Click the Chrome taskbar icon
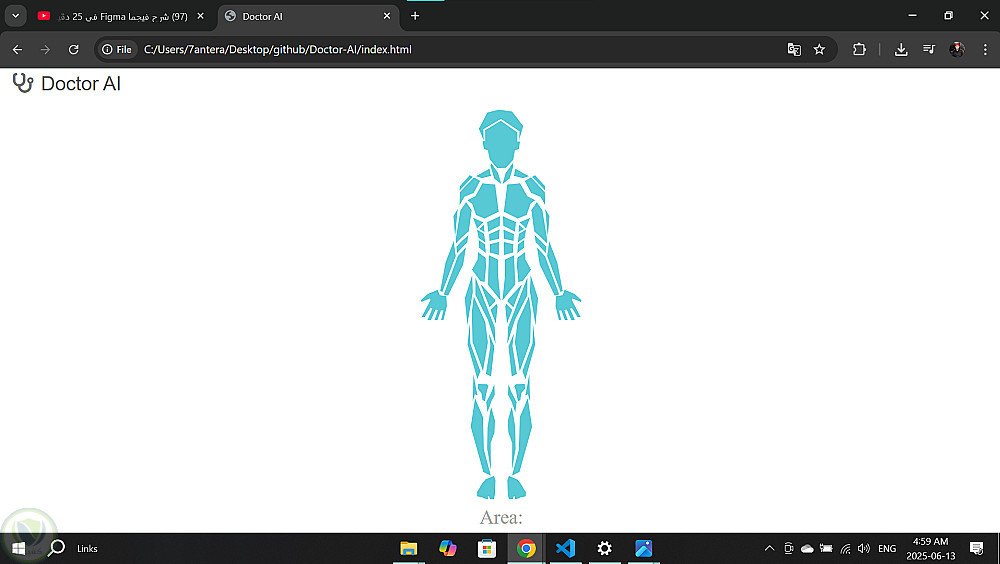The width and height of the screenshot is (1000, 564). click(526, 549)
